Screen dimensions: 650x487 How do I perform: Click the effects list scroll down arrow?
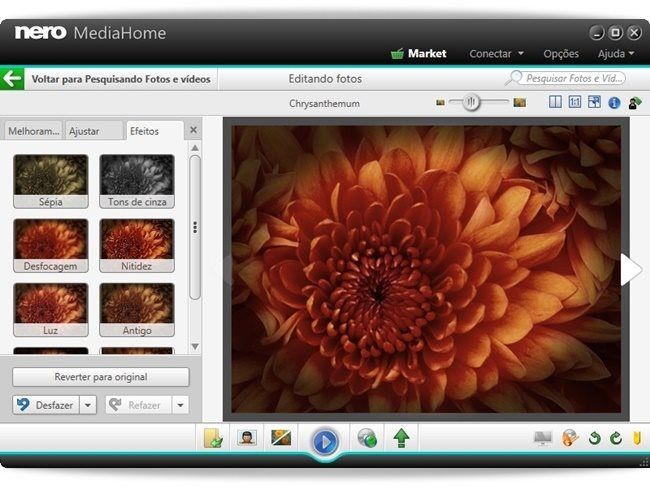click(x=195, y=346)
